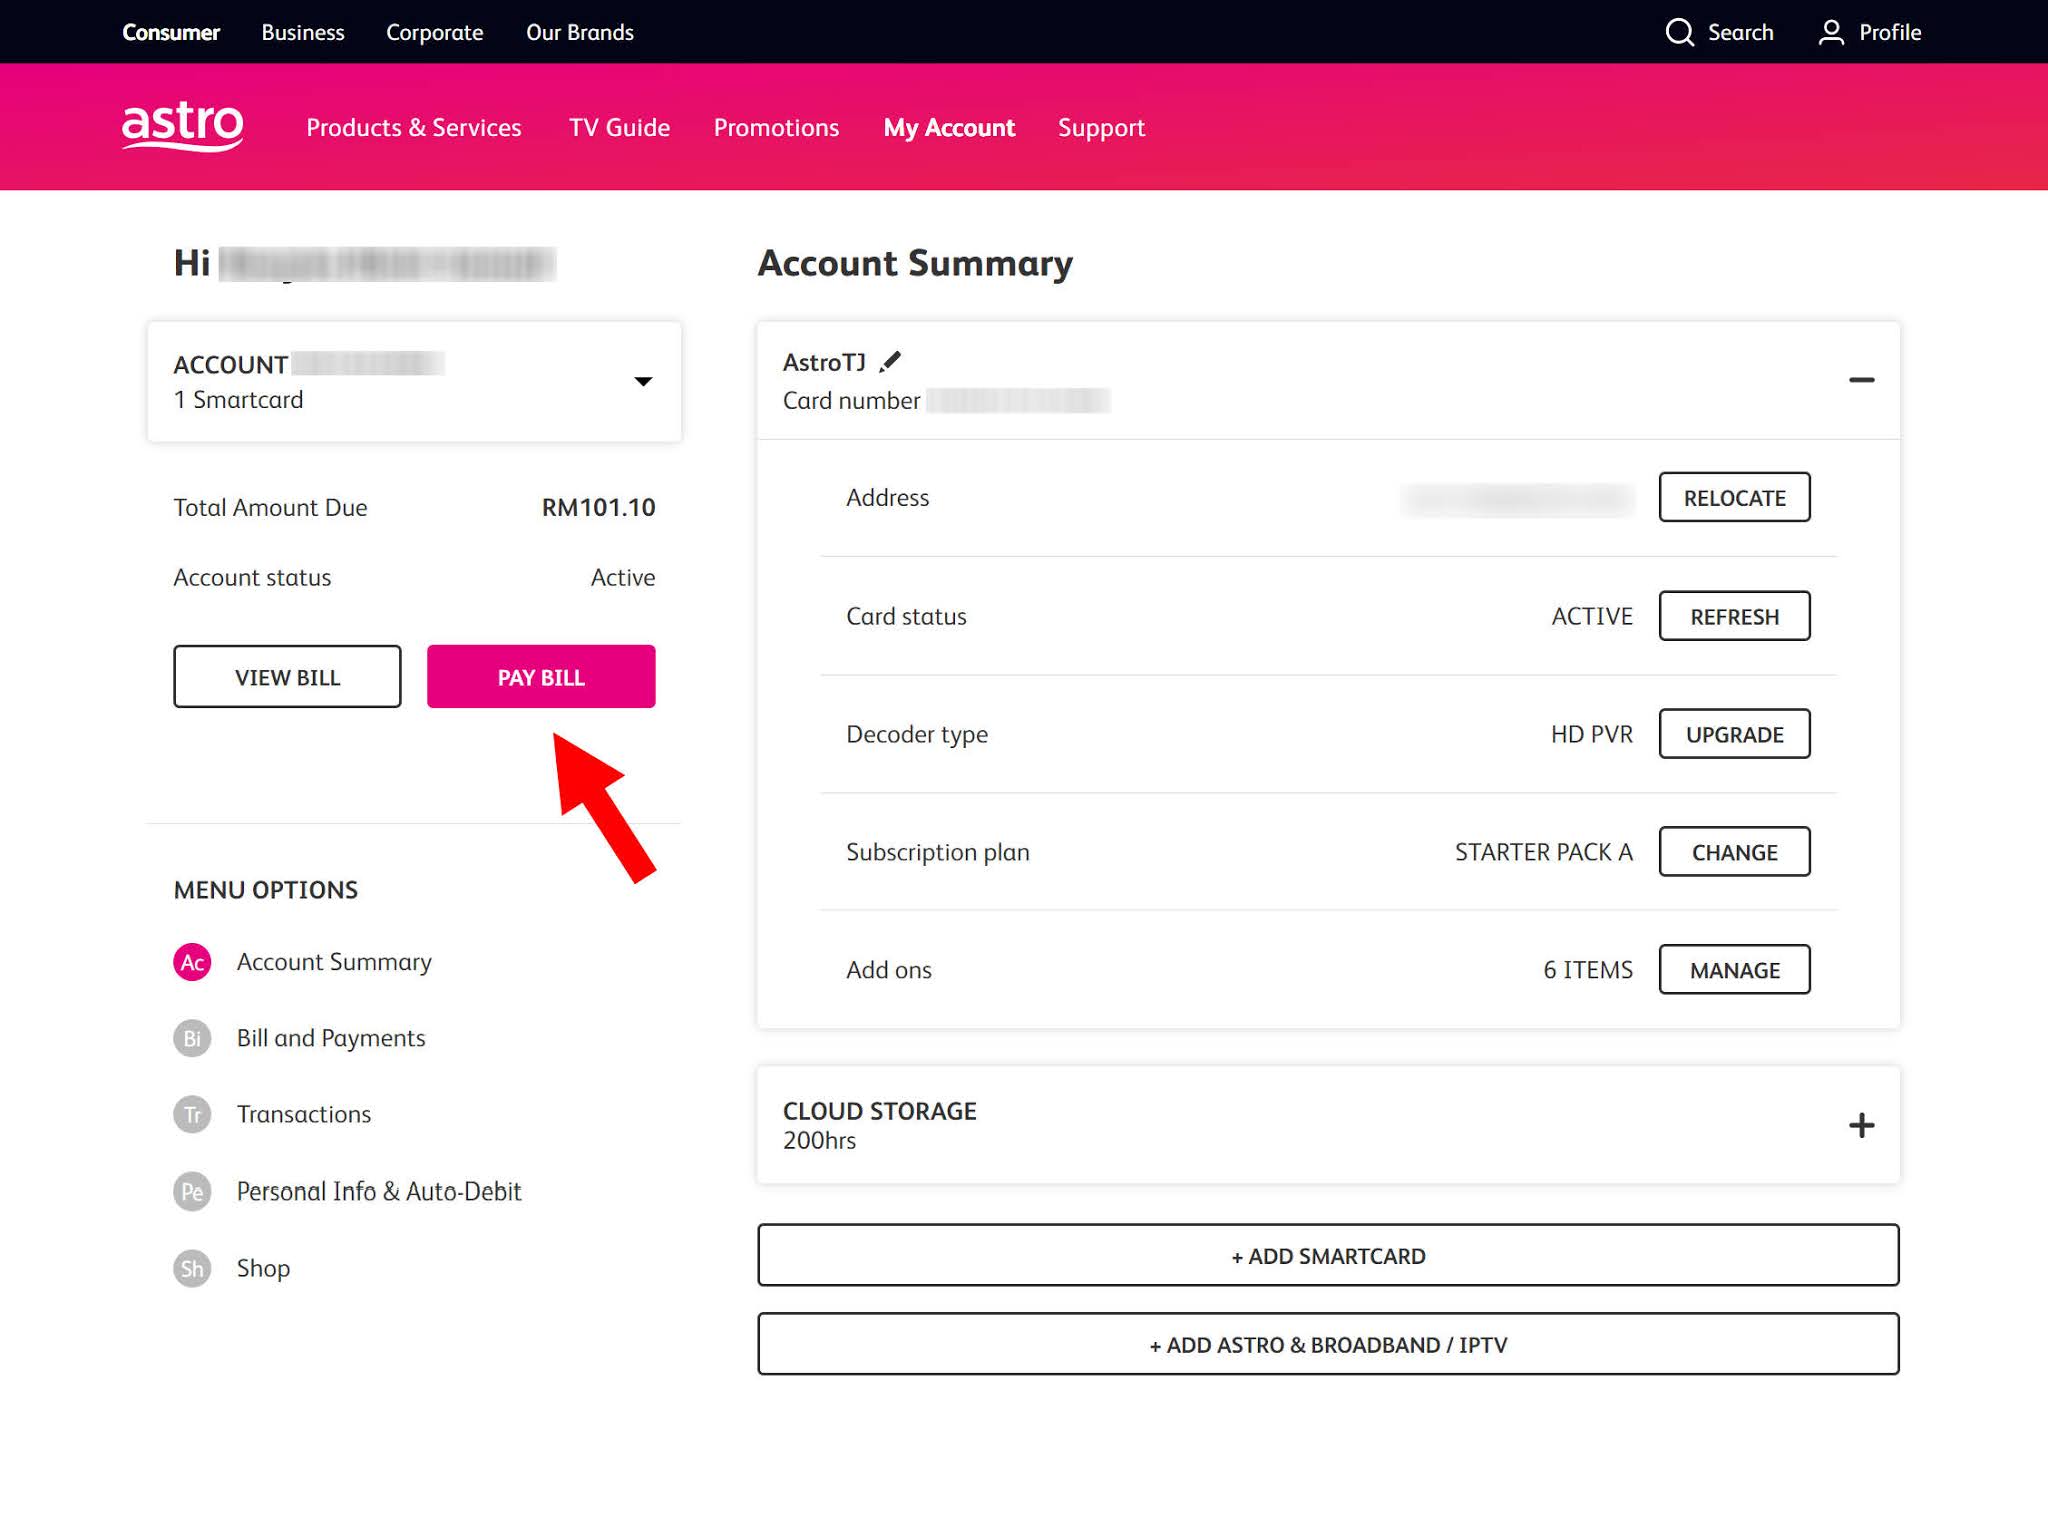The width and height of the screenshot is (2048, 1536).
Task: Click the Add Smartcard button
Action: click(x=1327, y=1256)
